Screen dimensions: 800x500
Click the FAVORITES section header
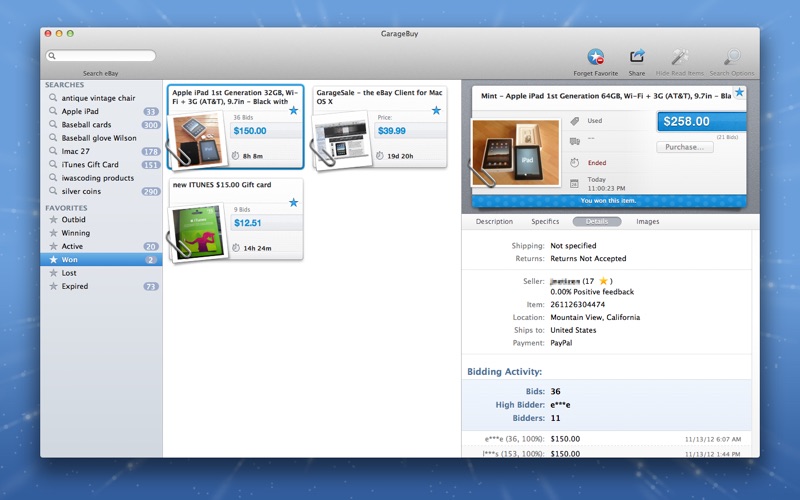click(x=66, y=208)
